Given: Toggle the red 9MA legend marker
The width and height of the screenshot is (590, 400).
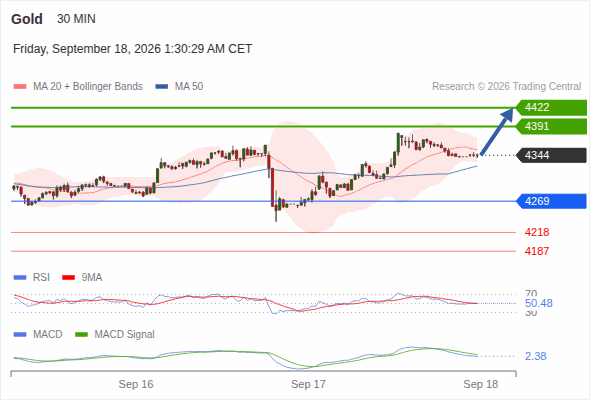Looking at the screenshot, I should tap(68, 278).
